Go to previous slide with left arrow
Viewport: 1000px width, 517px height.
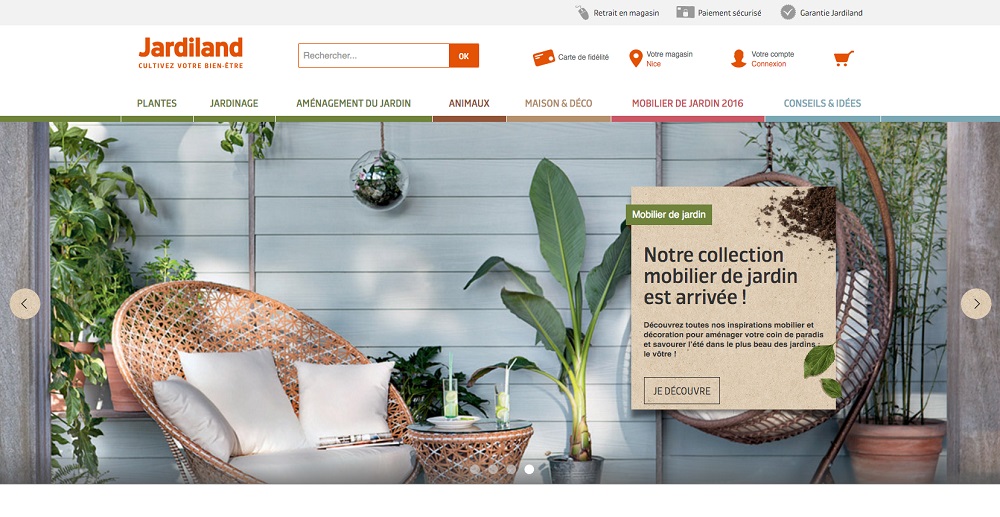25,303
